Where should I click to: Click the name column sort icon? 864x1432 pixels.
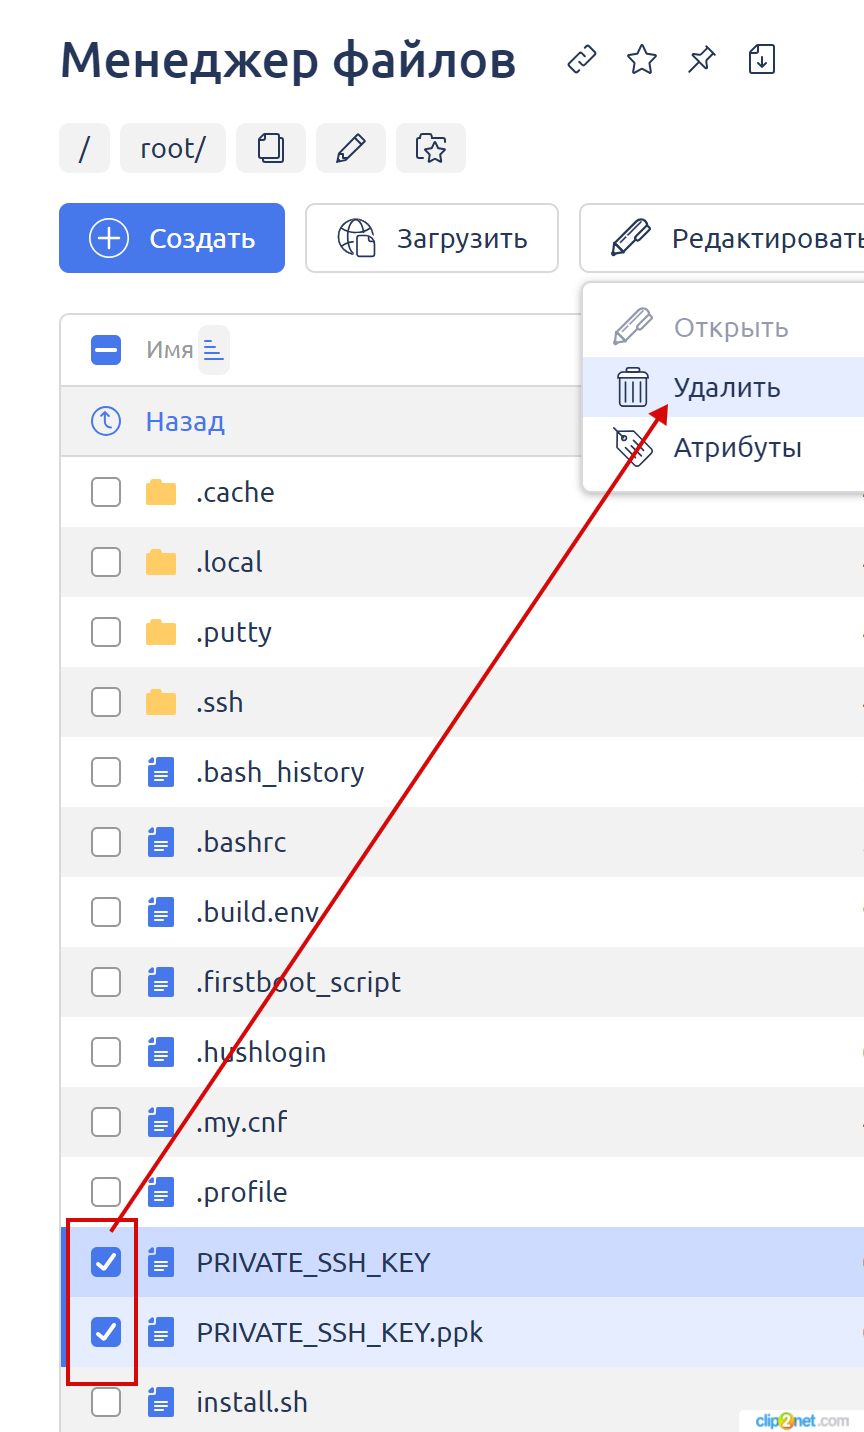(213, 350)
